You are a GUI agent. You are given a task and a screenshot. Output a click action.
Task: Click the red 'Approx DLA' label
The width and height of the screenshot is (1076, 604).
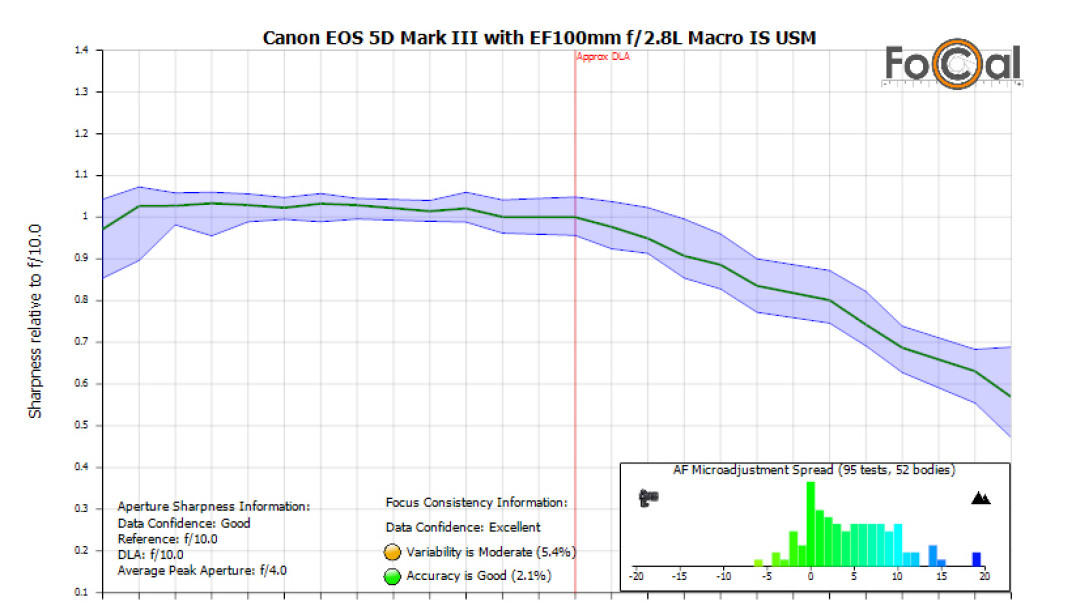coord(603,56)
